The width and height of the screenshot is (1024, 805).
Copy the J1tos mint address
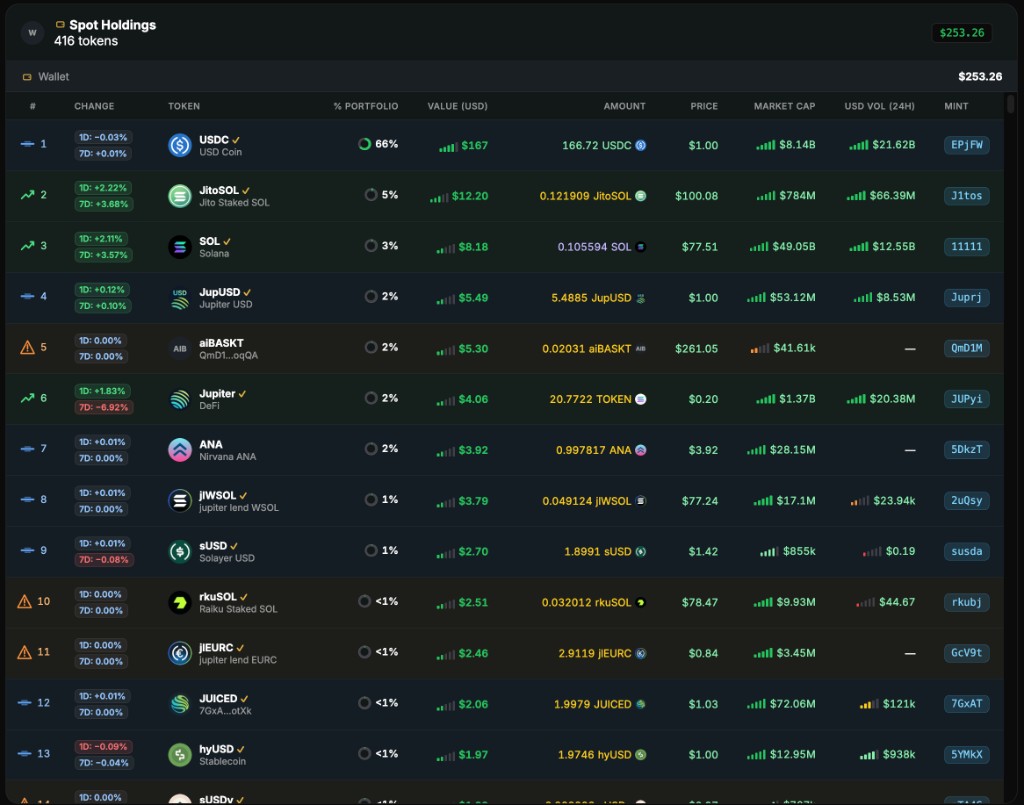(967, 196)
